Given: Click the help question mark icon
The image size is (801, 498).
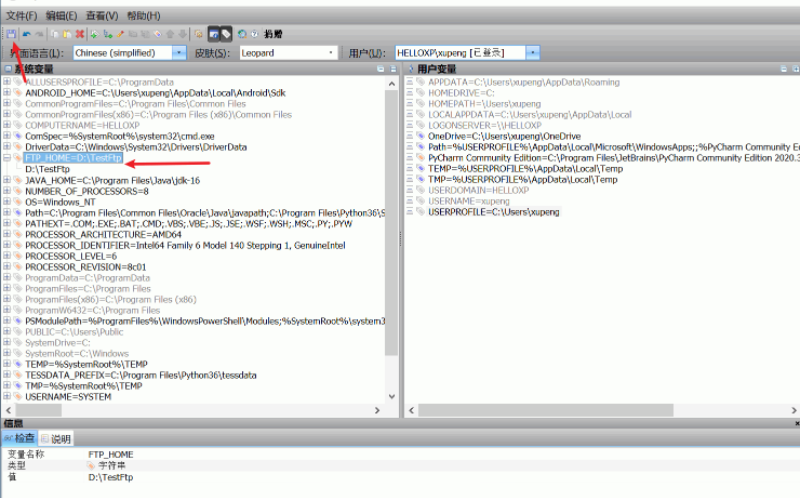Looking at the screenshot, I should pos(255,34).
